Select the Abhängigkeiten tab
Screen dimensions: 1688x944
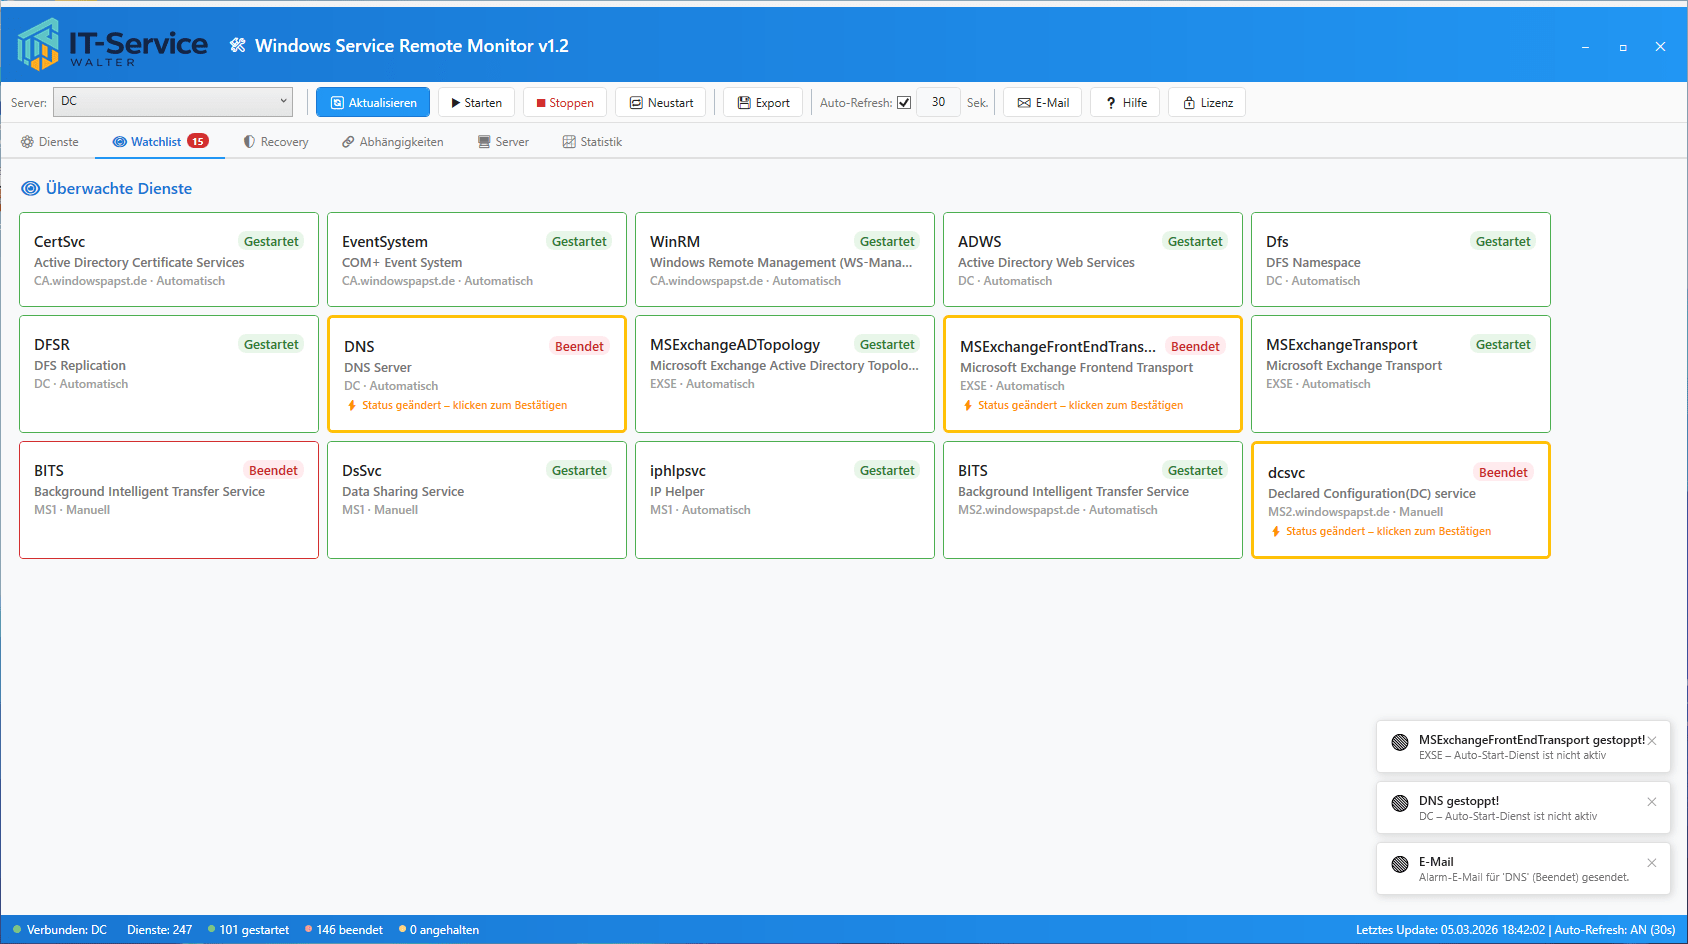(x=393, y=142)
